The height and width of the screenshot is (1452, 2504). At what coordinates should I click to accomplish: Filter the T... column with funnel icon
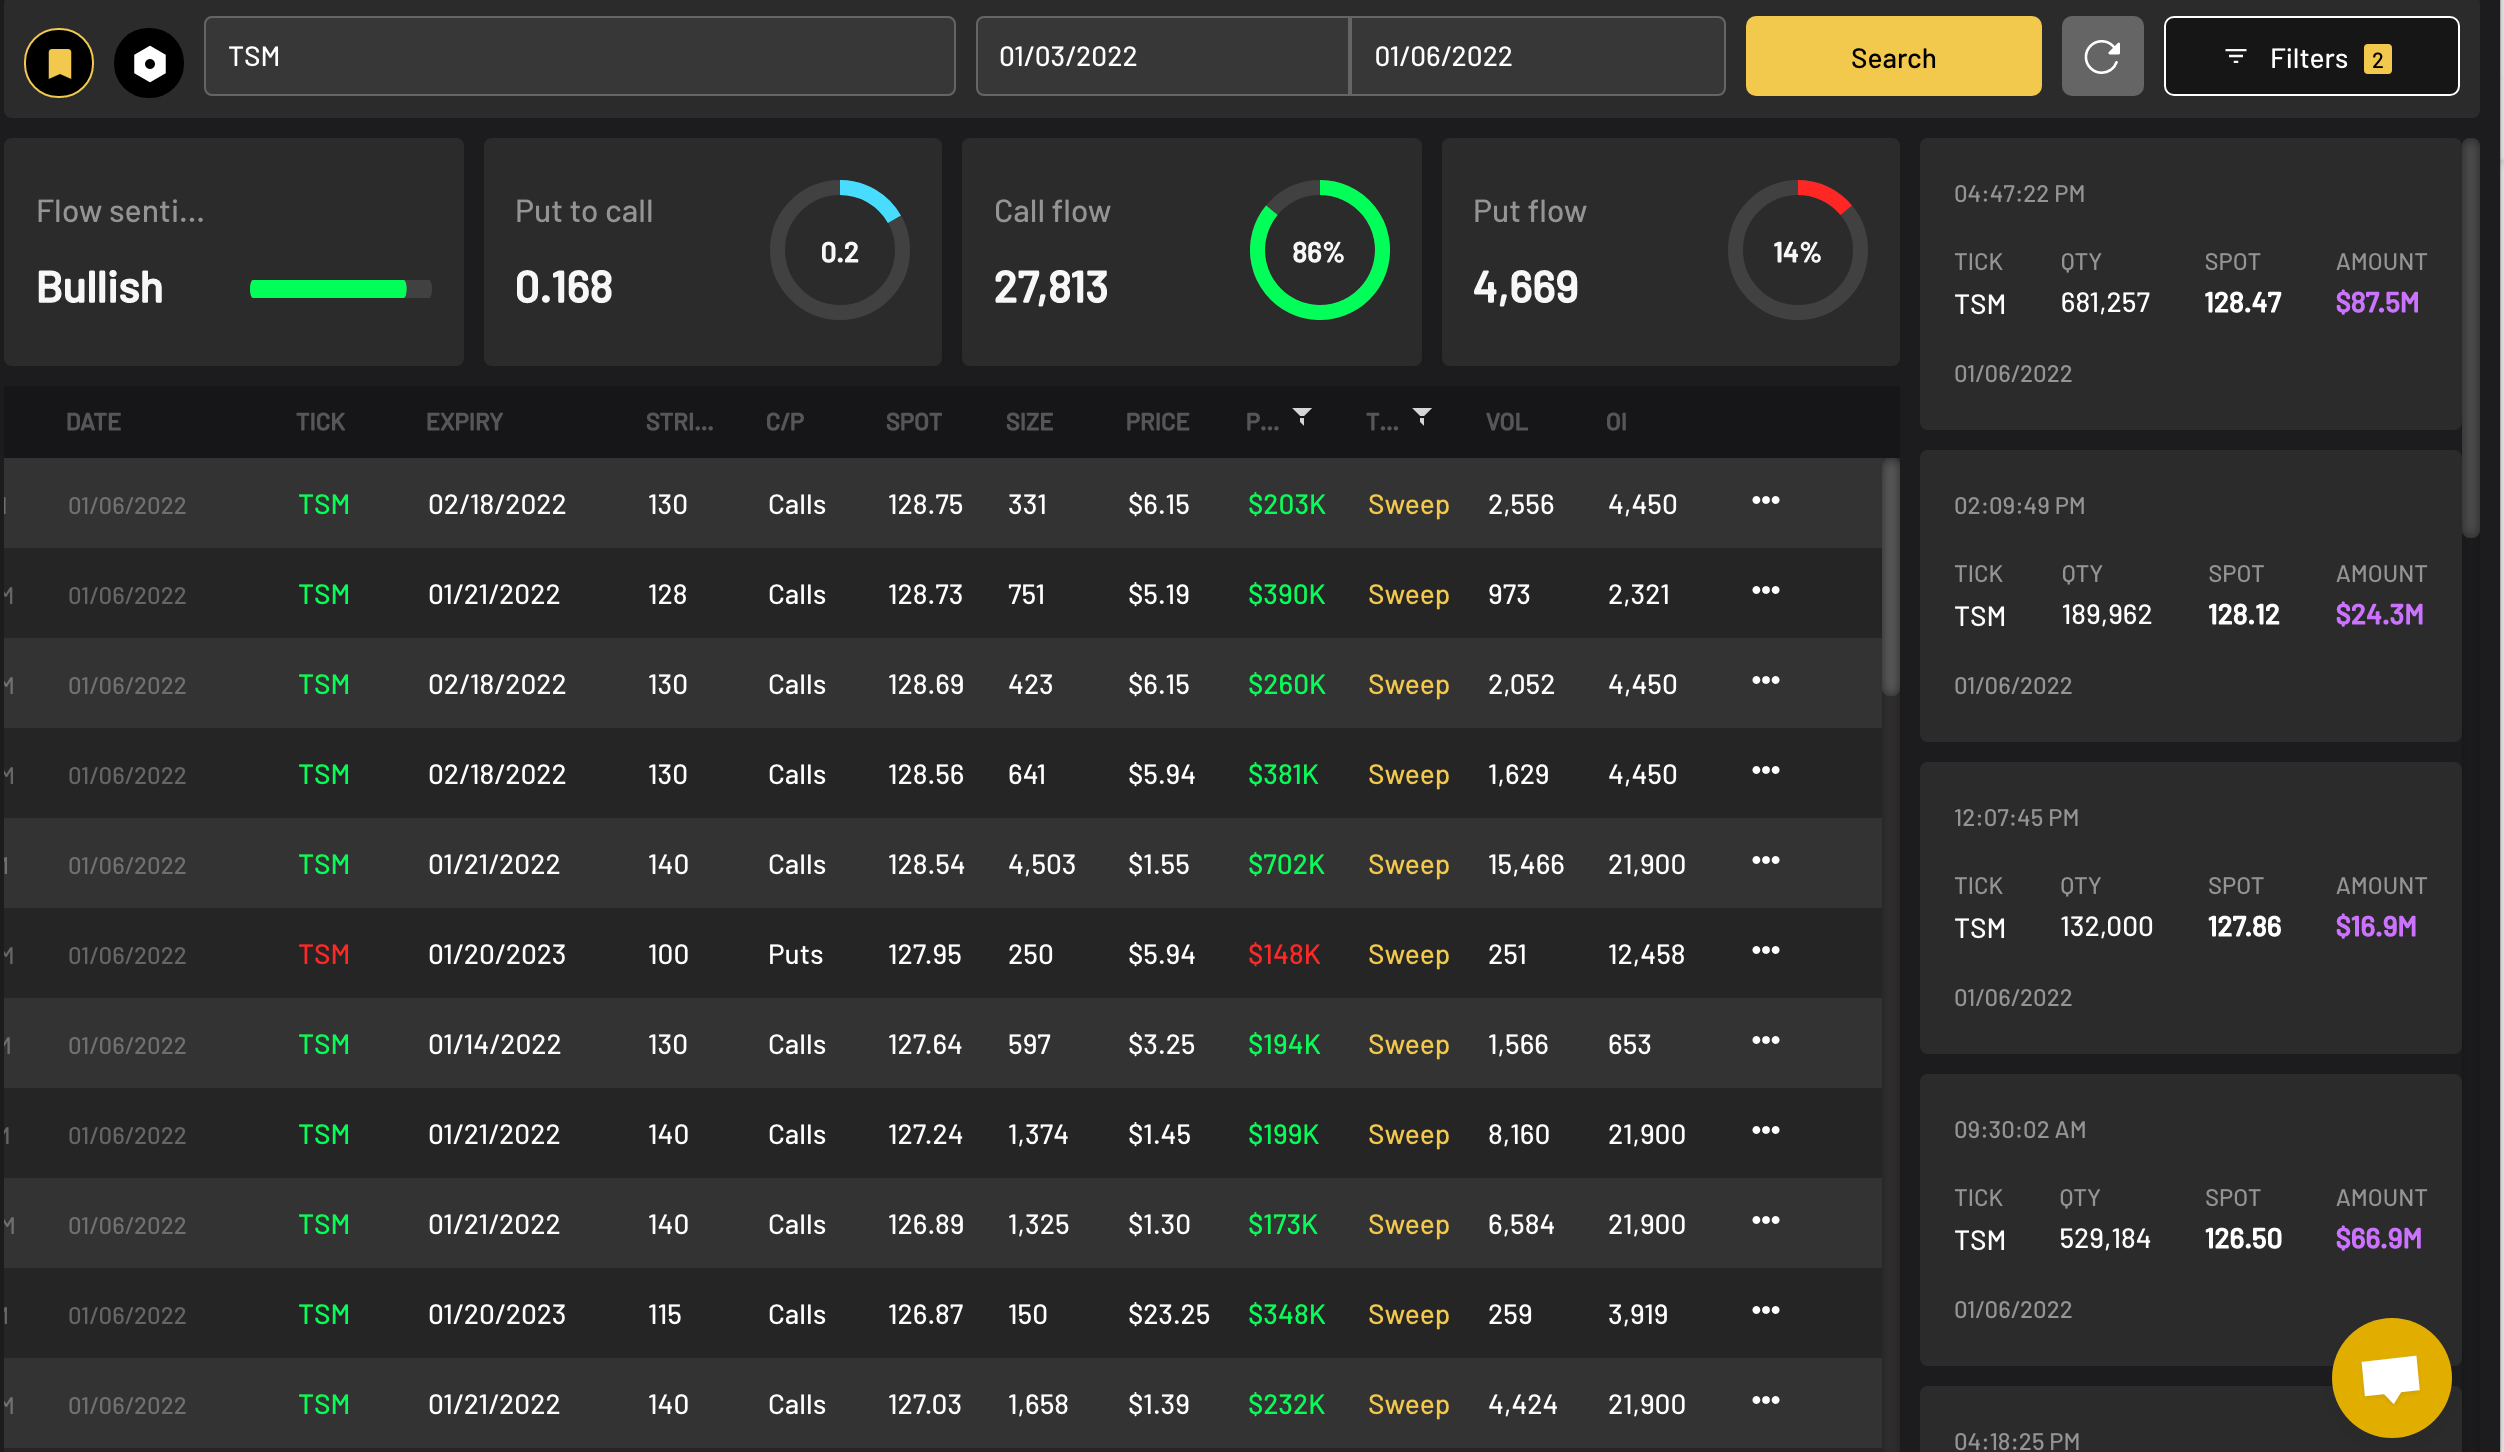pyautogui.click(x=1422, y=417)
